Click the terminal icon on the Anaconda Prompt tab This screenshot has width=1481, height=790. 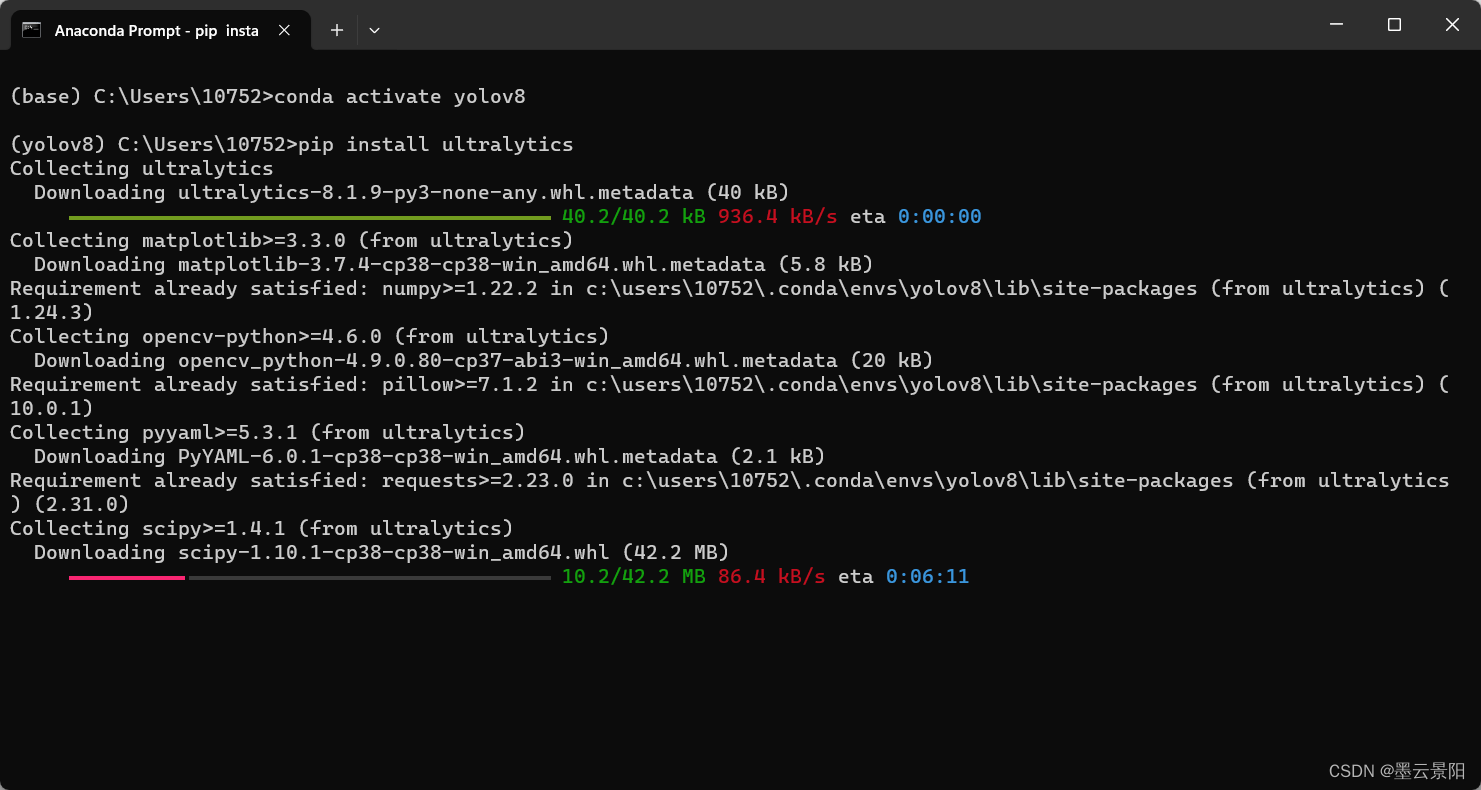tap(31, 30)
